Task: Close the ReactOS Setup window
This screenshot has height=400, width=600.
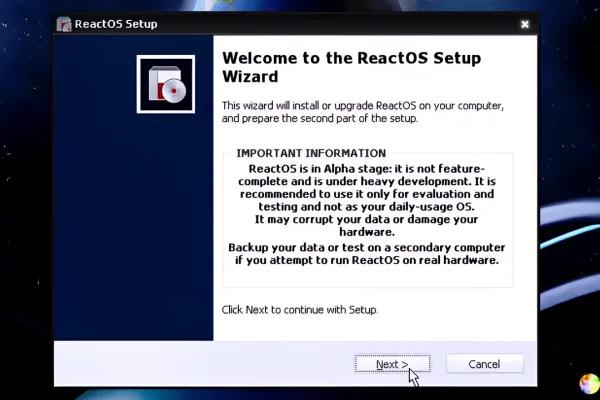Action: tap(525, 24)
